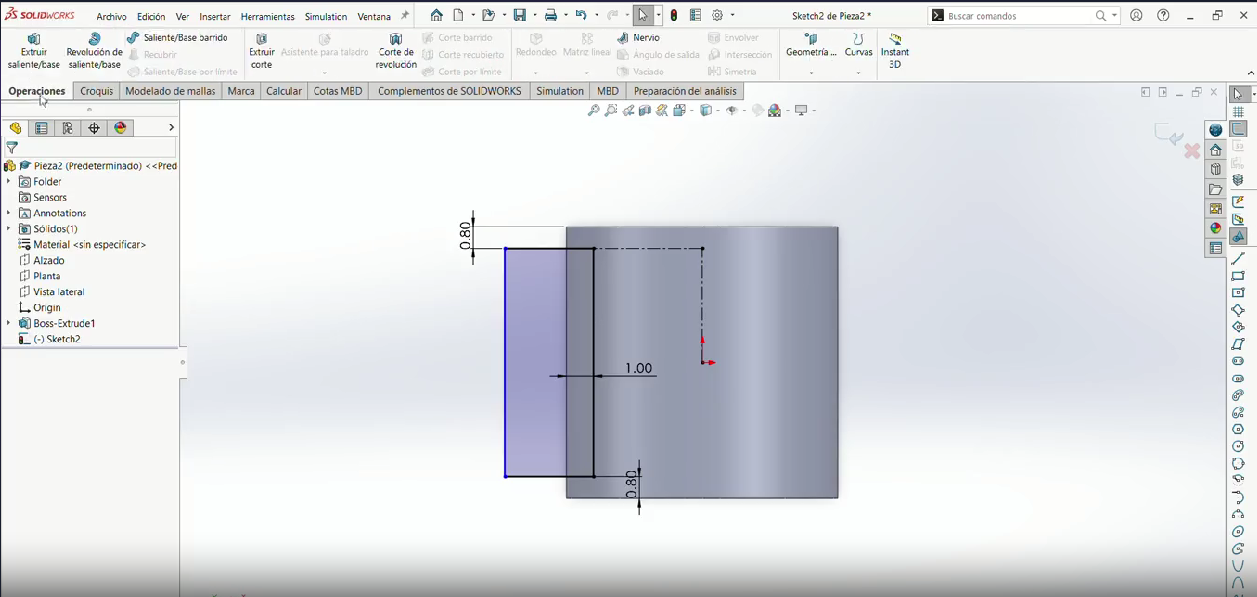The width and height of the screenshot is (1257, 597).
Task: Click the 1.00 dimension value
Action: point(639,369)
